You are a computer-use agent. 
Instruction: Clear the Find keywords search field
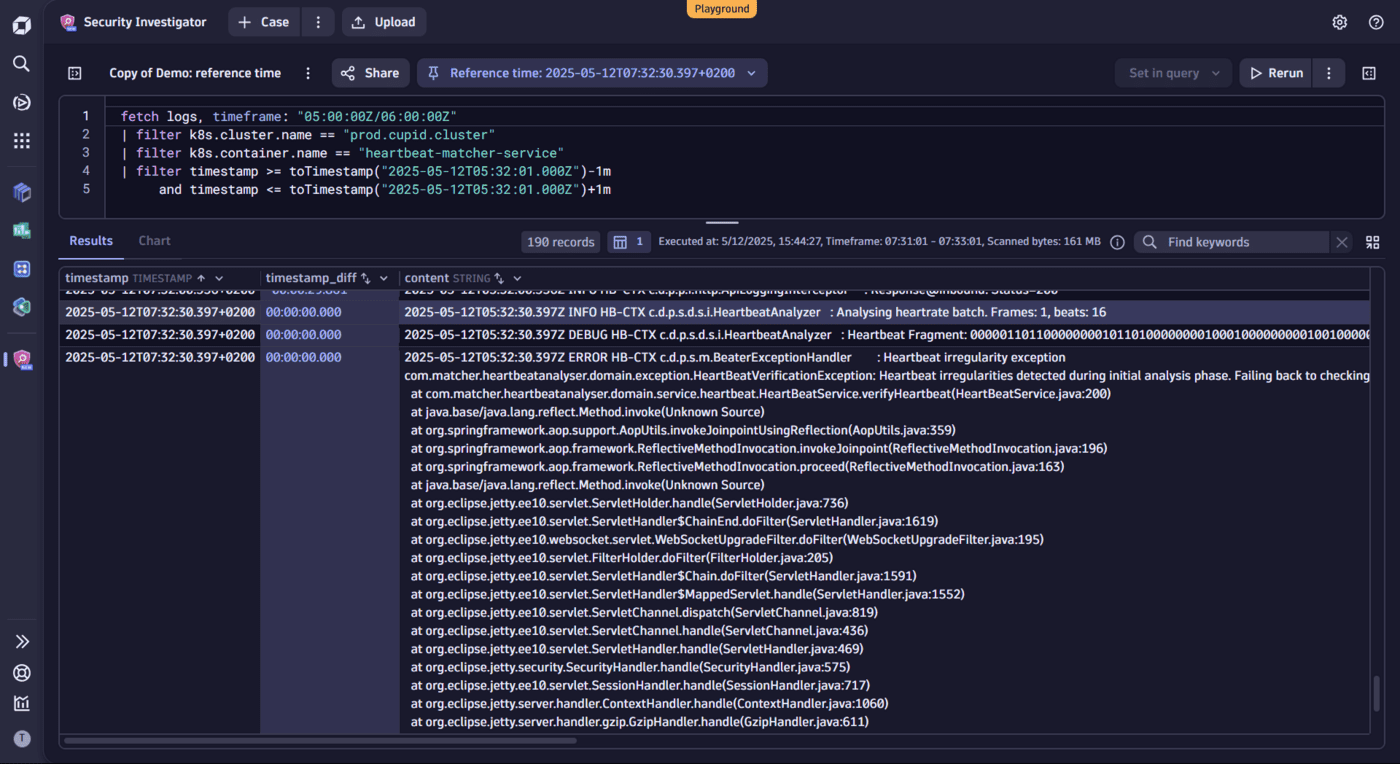click(x=1342, y=241)
